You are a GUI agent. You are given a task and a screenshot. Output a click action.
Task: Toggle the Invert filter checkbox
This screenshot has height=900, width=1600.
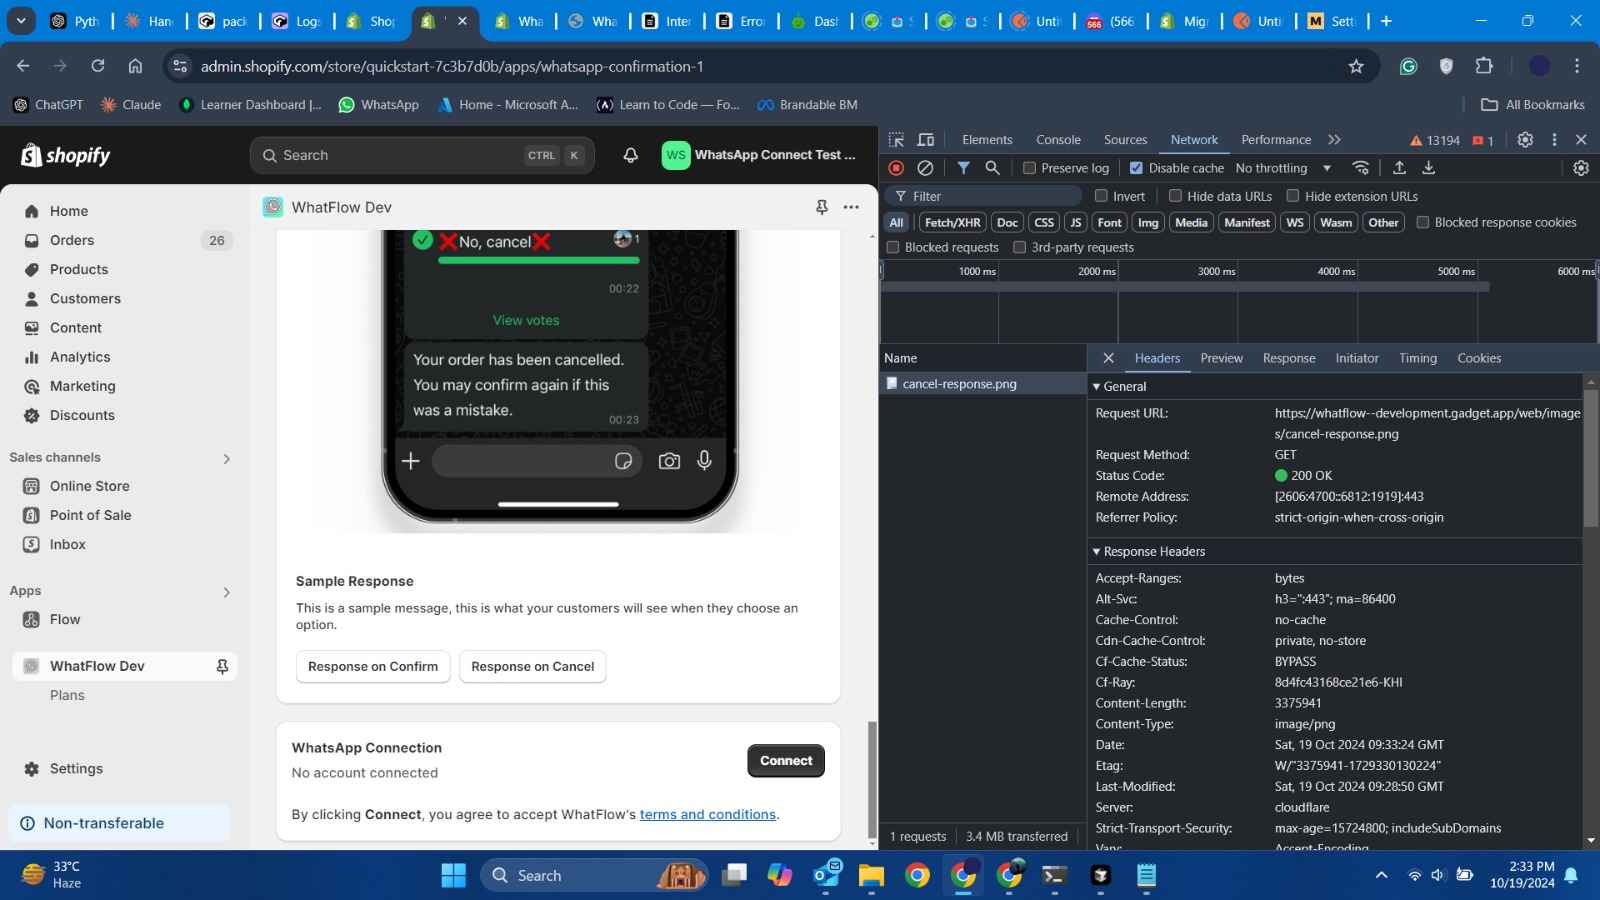point(1101,196)
